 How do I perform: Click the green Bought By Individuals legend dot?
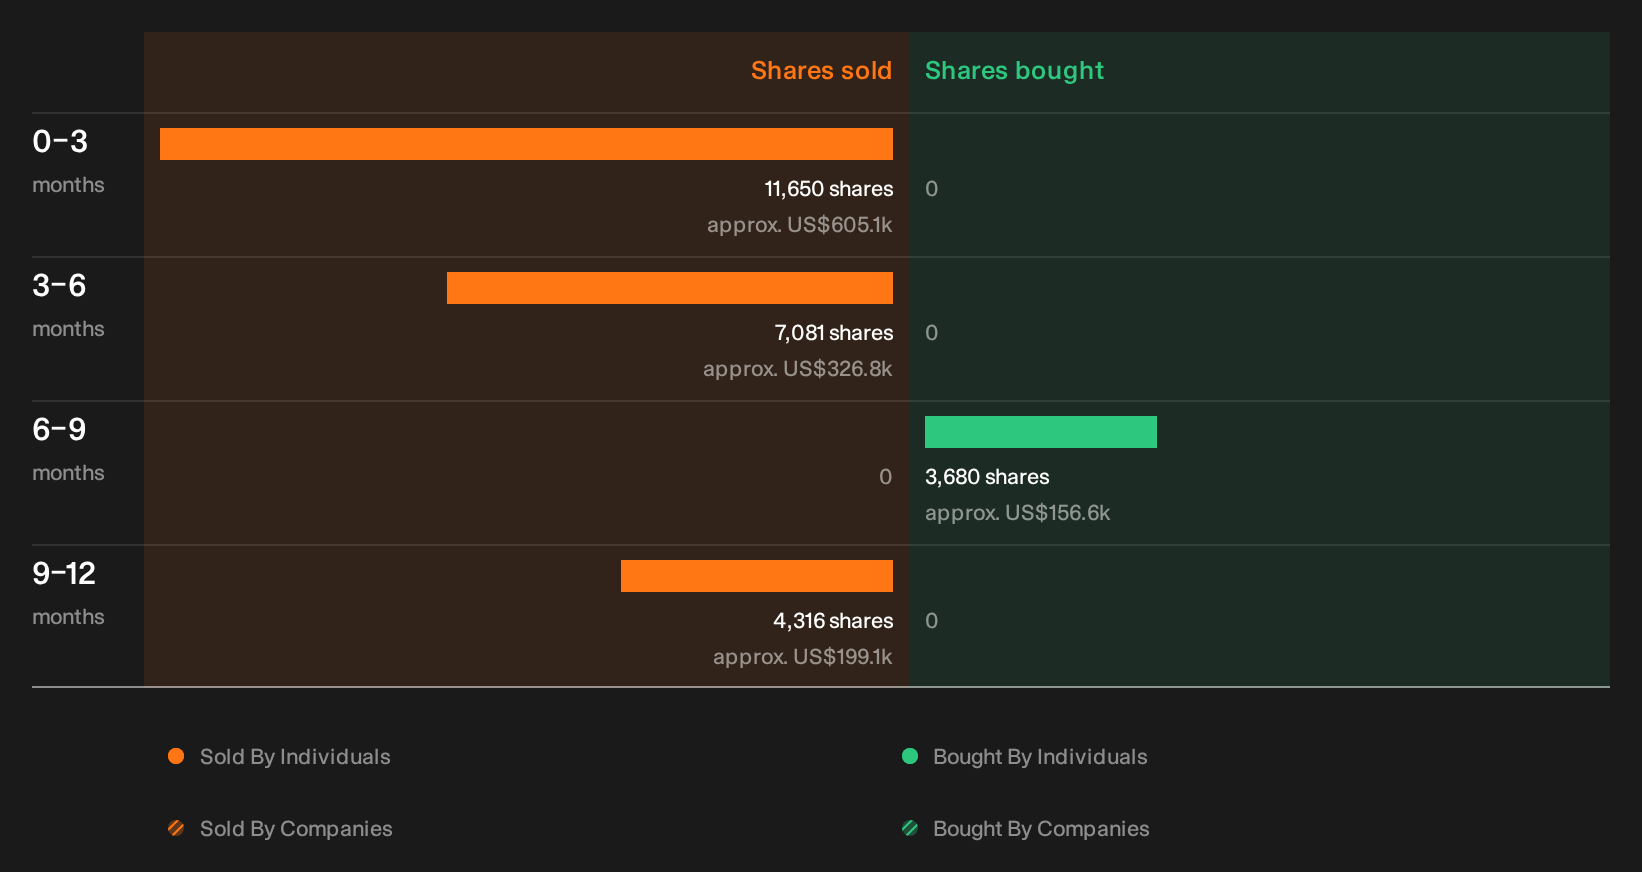[910, 756]
